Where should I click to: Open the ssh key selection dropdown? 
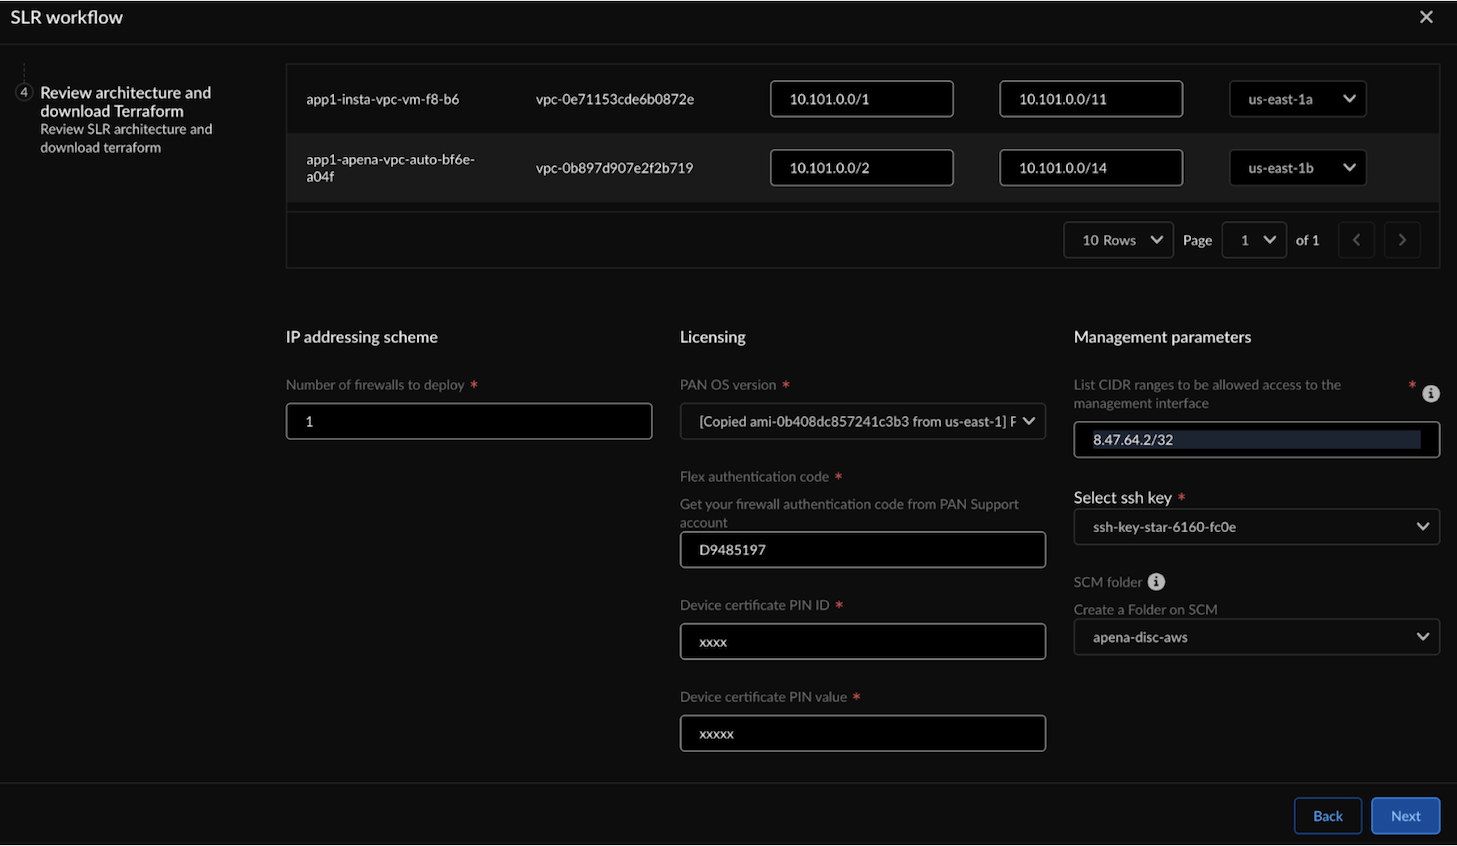[1256, 527]
